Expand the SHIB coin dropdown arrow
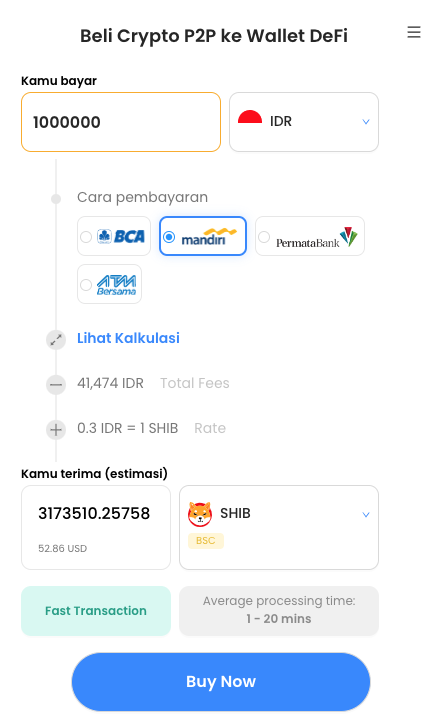Image resolution: width=443 pixels, height=726 pixels. coord(366,514)
